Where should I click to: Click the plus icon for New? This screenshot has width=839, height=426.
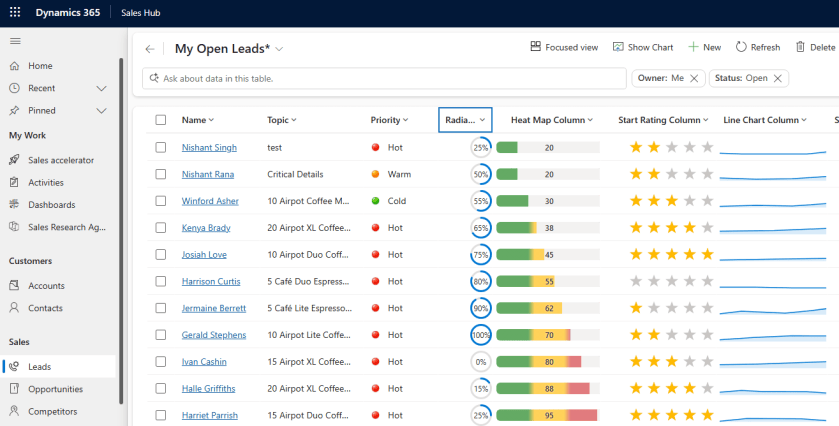tap(693, 47)
